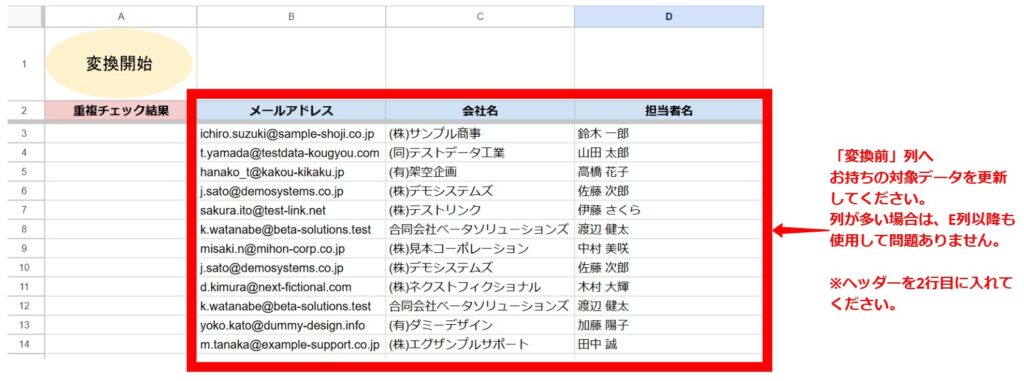
Task: Select cell 木村 大輝
Action: tap(669, 286)
